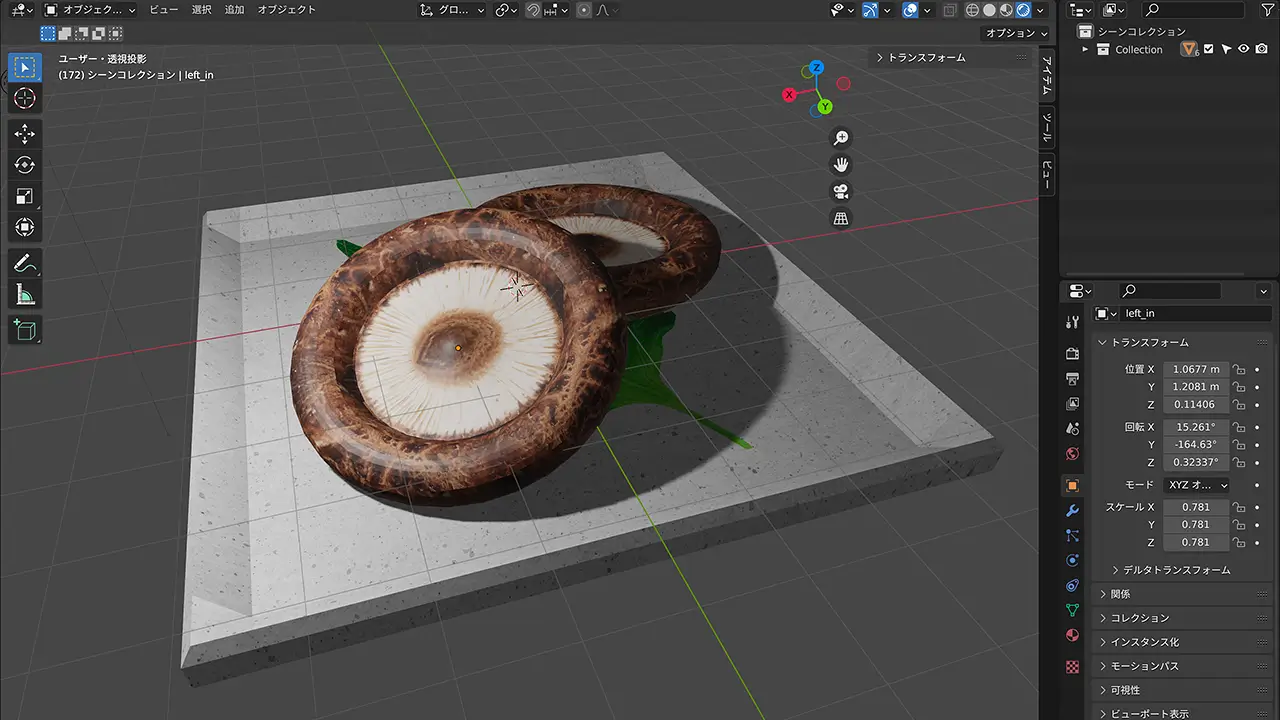The height and width of the screenshot is (720, 1280).
Task: Open the オプション options dropdown
Action: point(1016,33)
